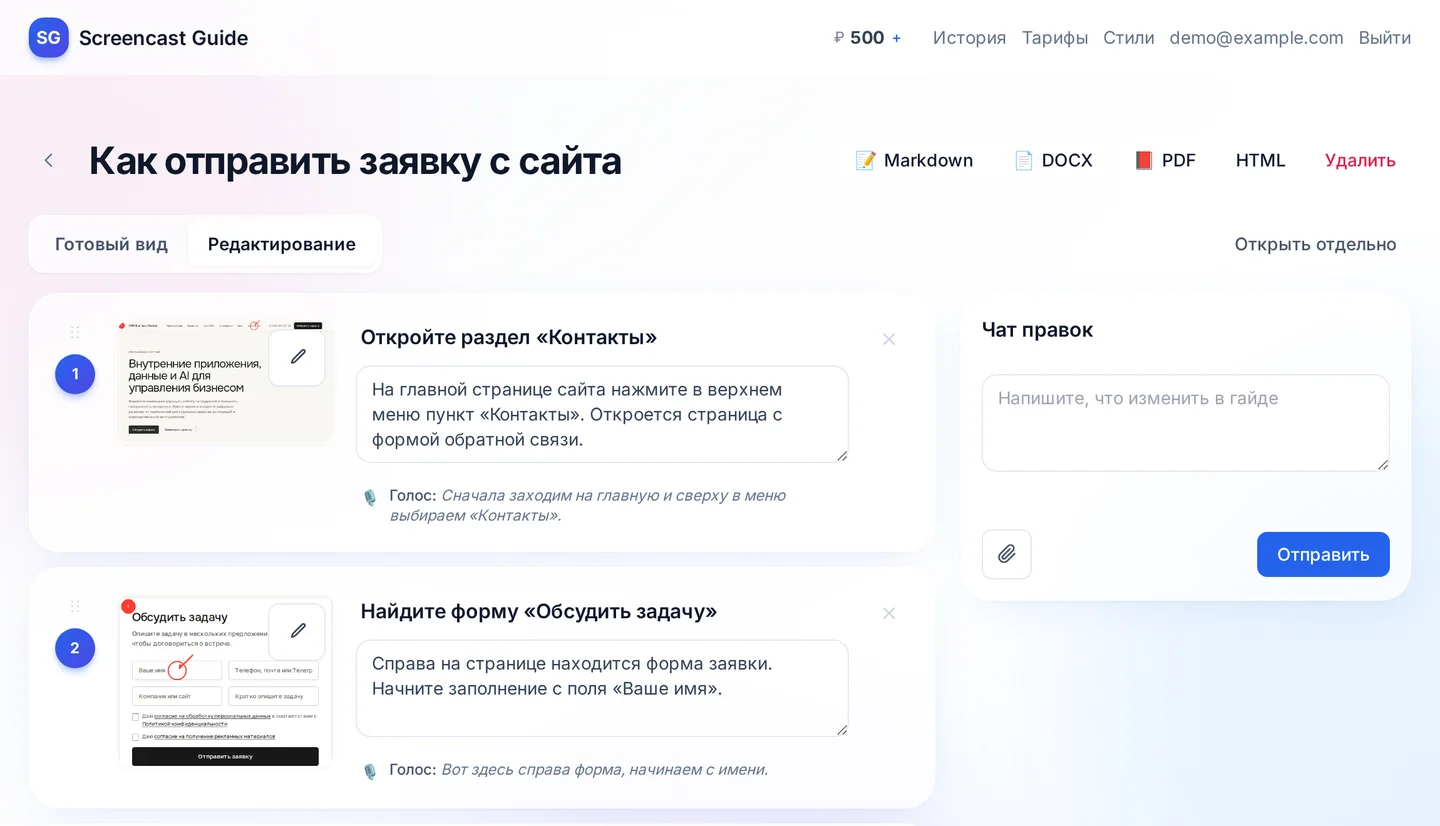Click «Открыть отдельно» link
Viewport: 1440px width, 826px height.
[1315, 244]
